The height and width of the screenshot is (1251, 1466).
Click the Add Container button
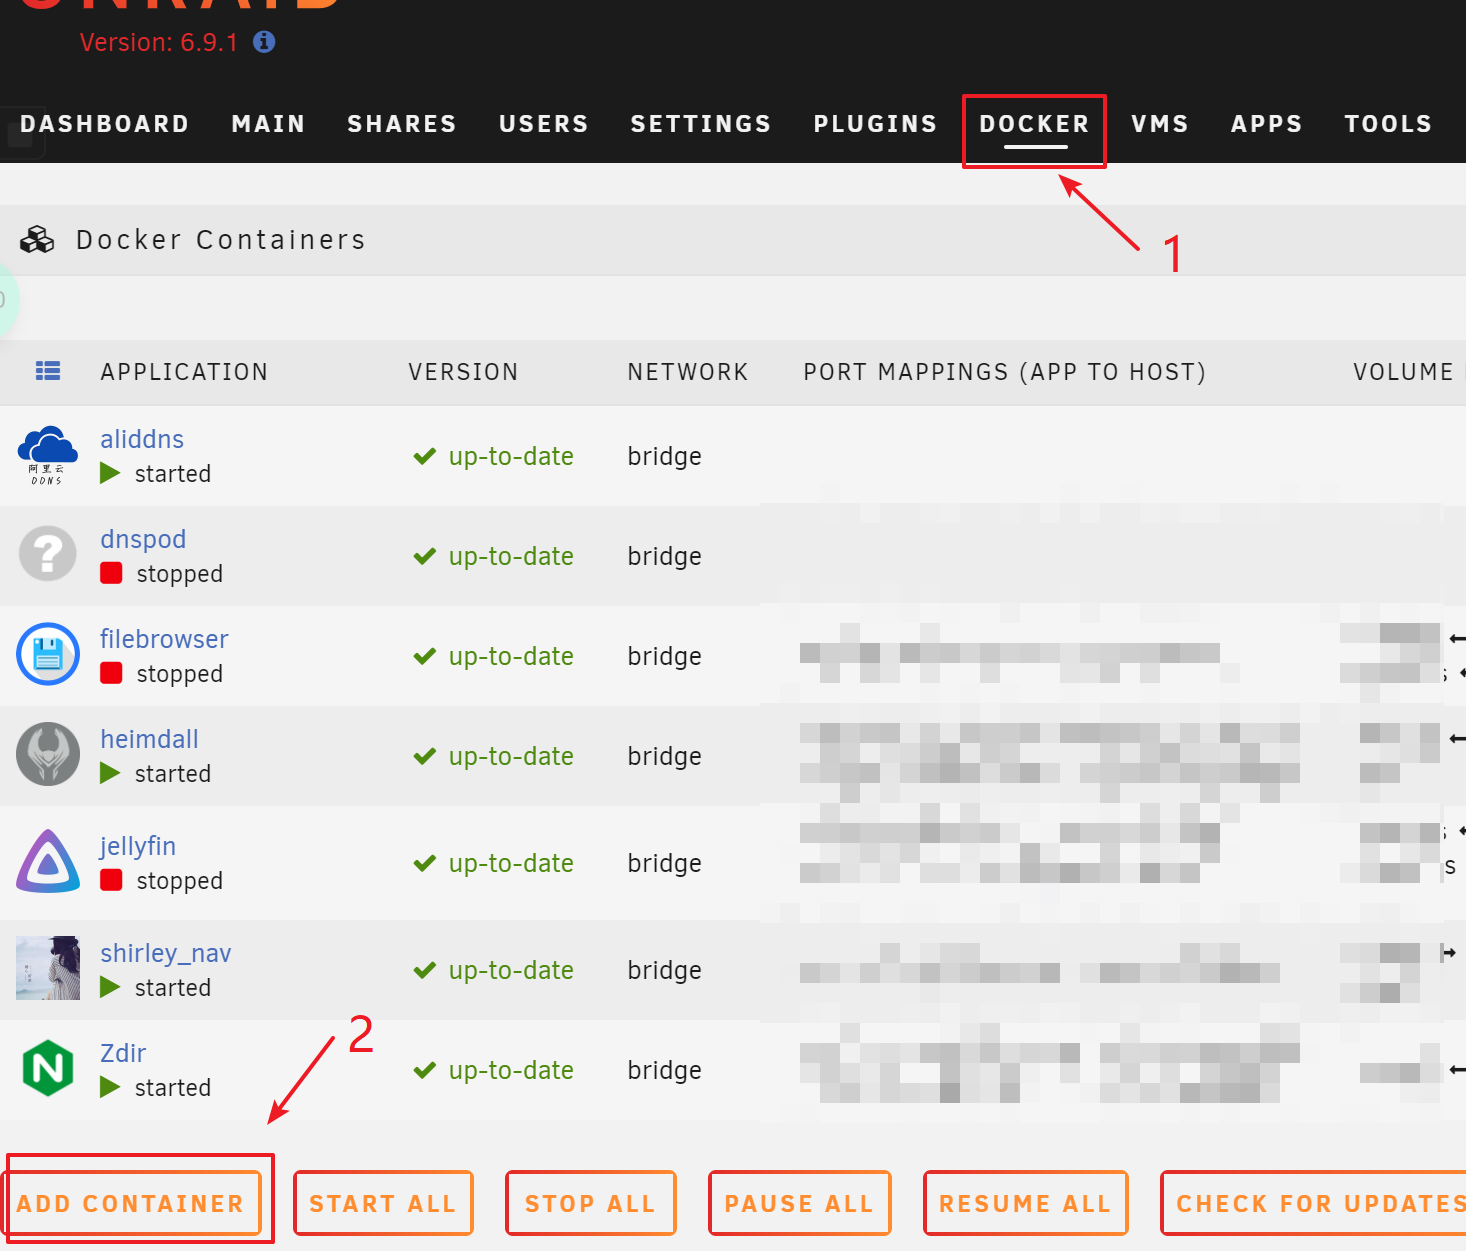tap(131, 1203)
